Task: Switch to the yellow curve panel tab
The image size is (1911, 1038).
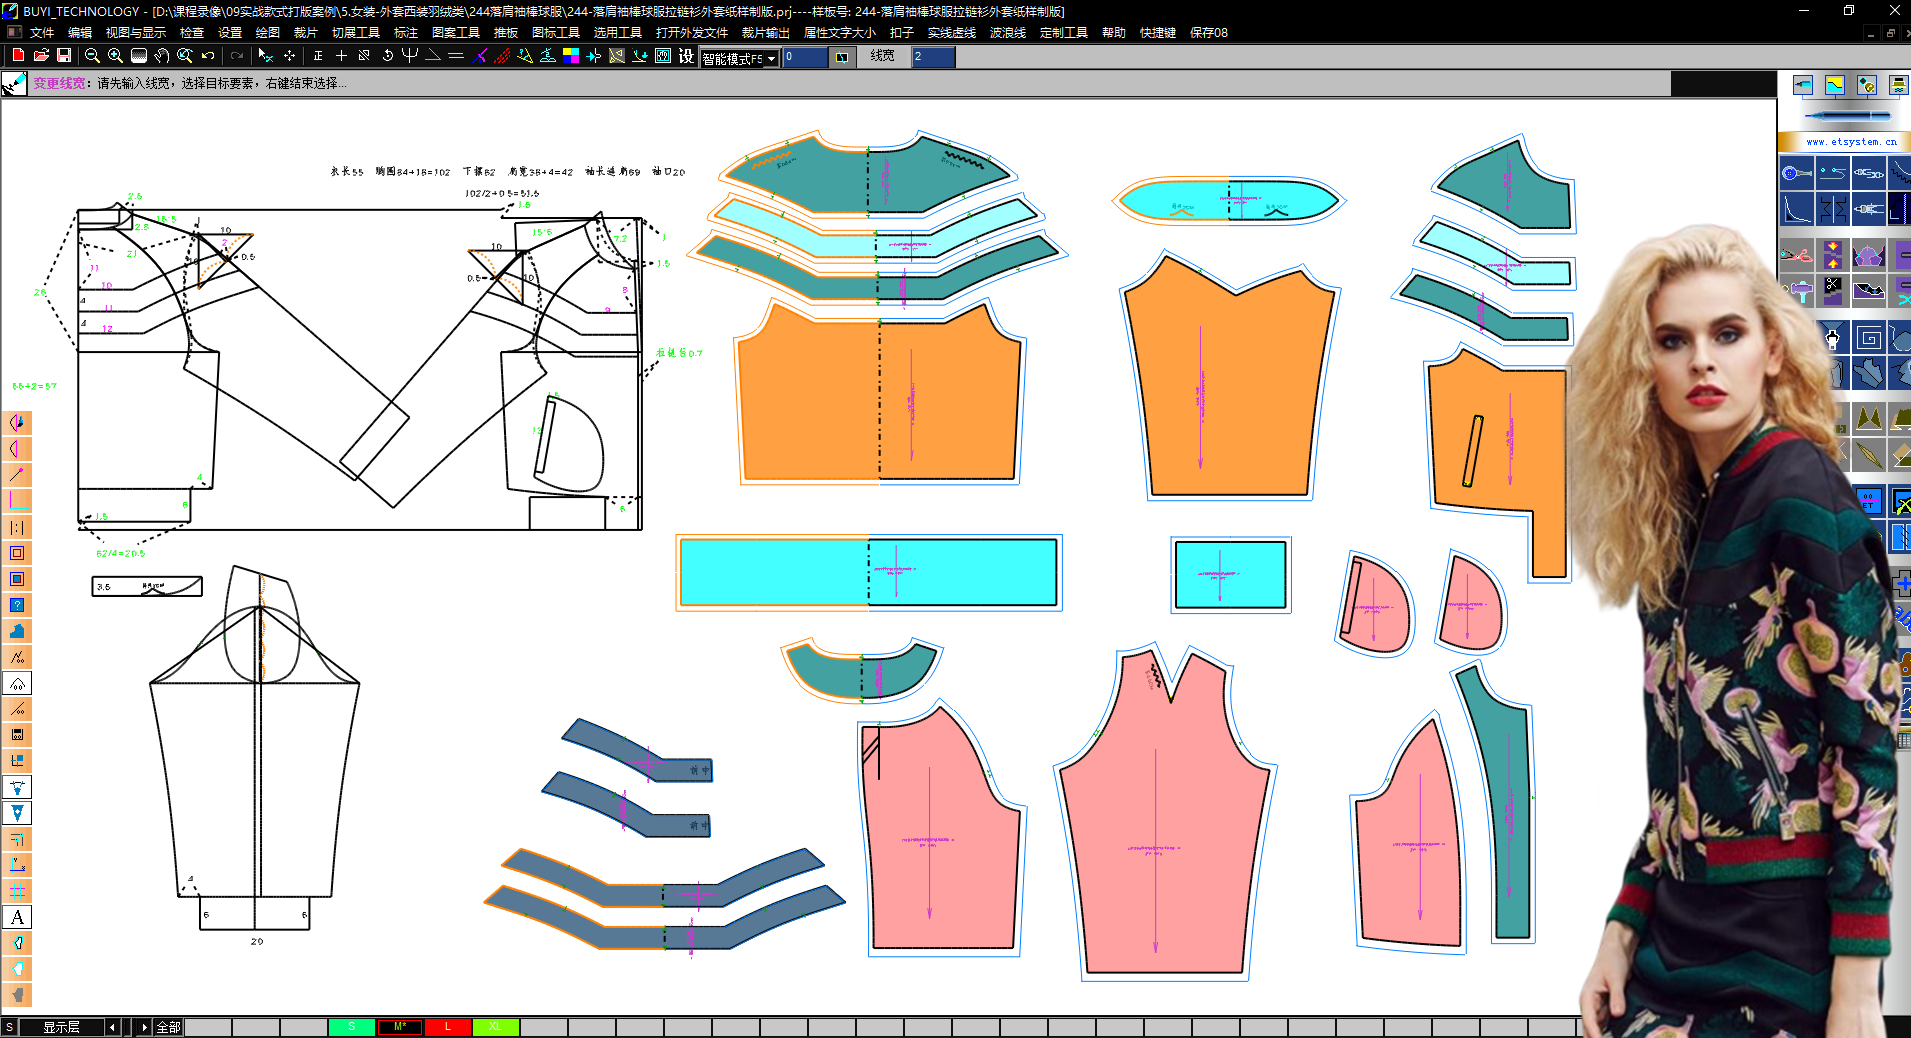Action: click(1834, 86)
